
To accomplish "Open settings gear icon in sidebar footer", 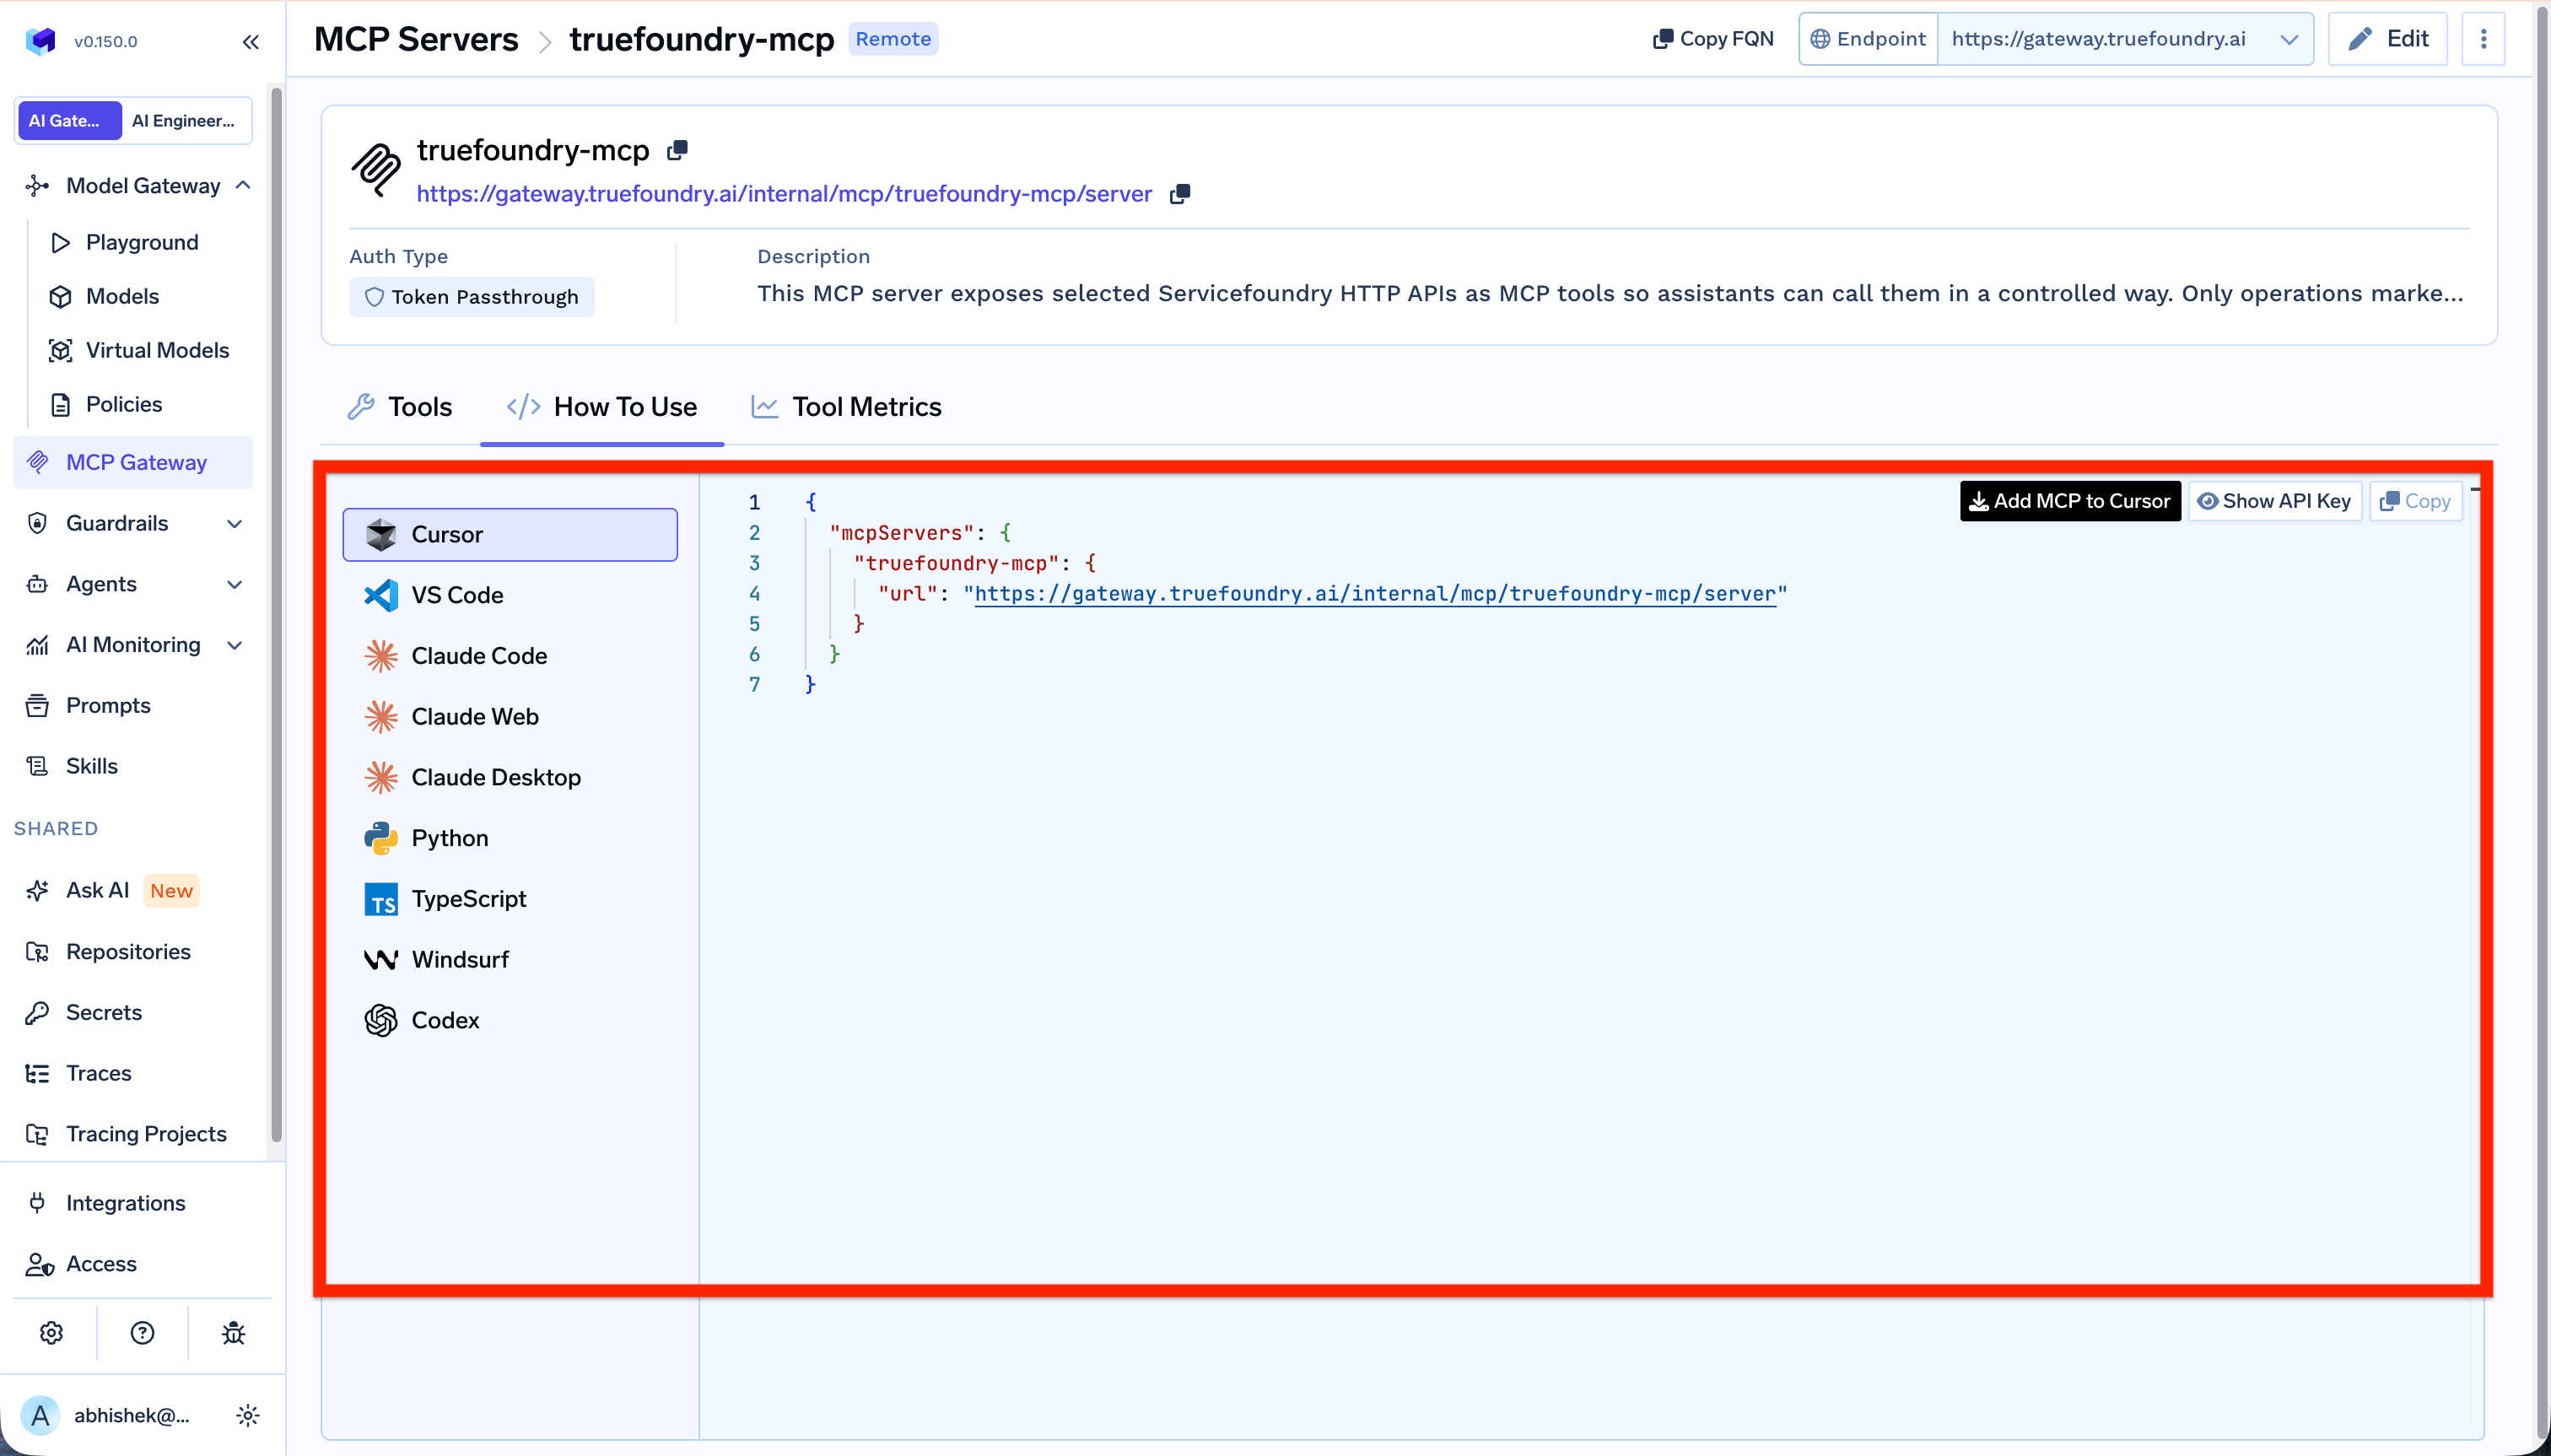I will 51,1332.
